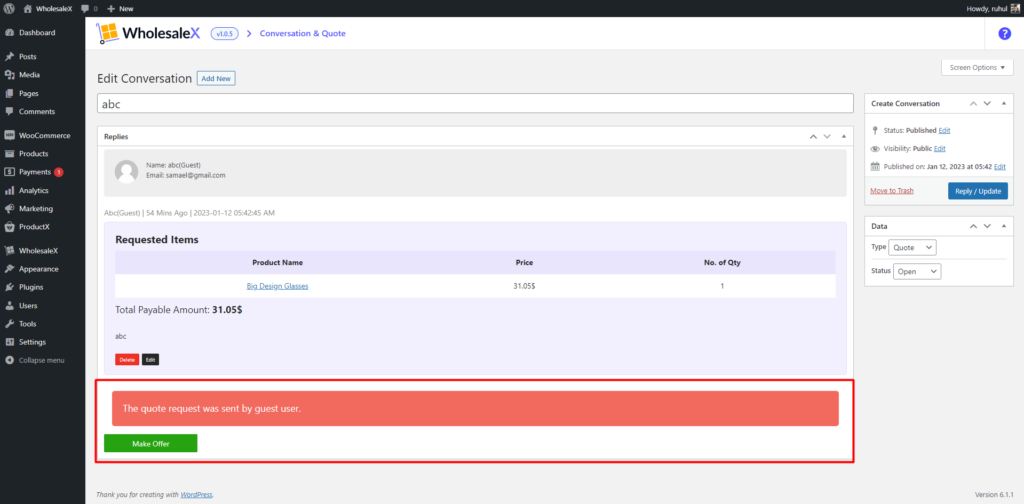Click the blue help question mark icon
Screen dimensions: 1024x504
tap(1004, 33)
